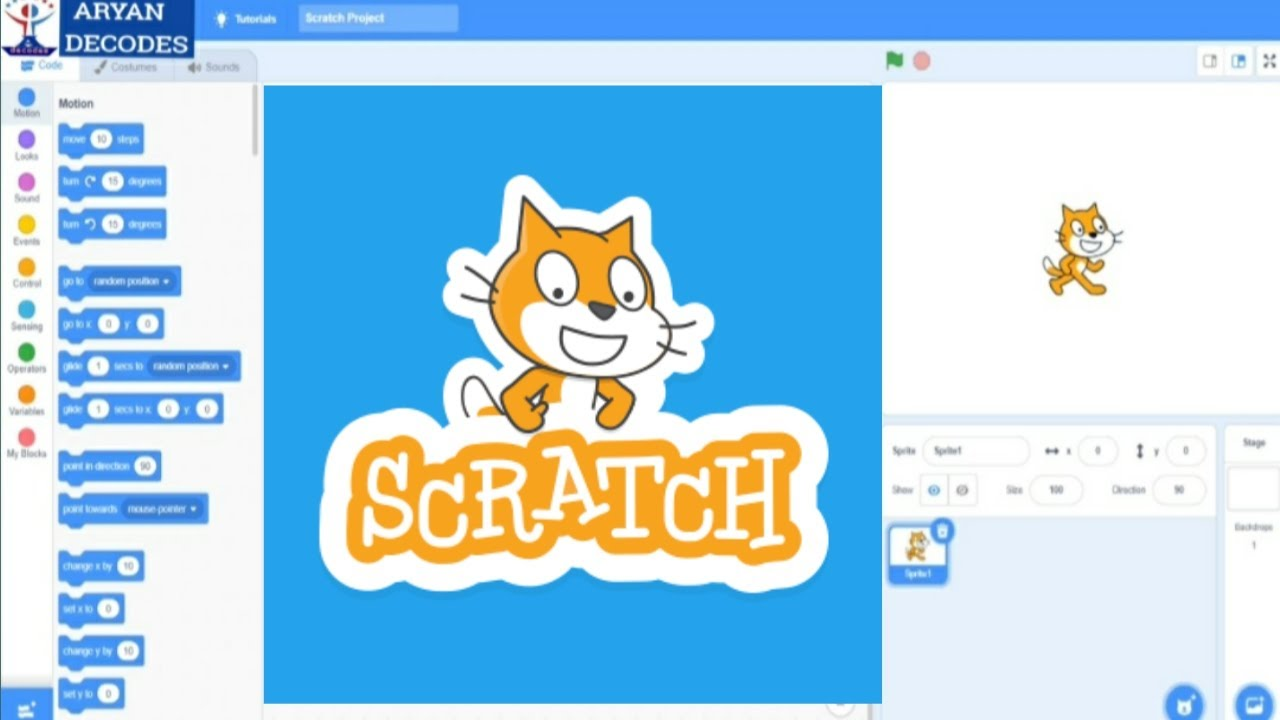Hide the sprite with crossed eye icon

(962, 490)
